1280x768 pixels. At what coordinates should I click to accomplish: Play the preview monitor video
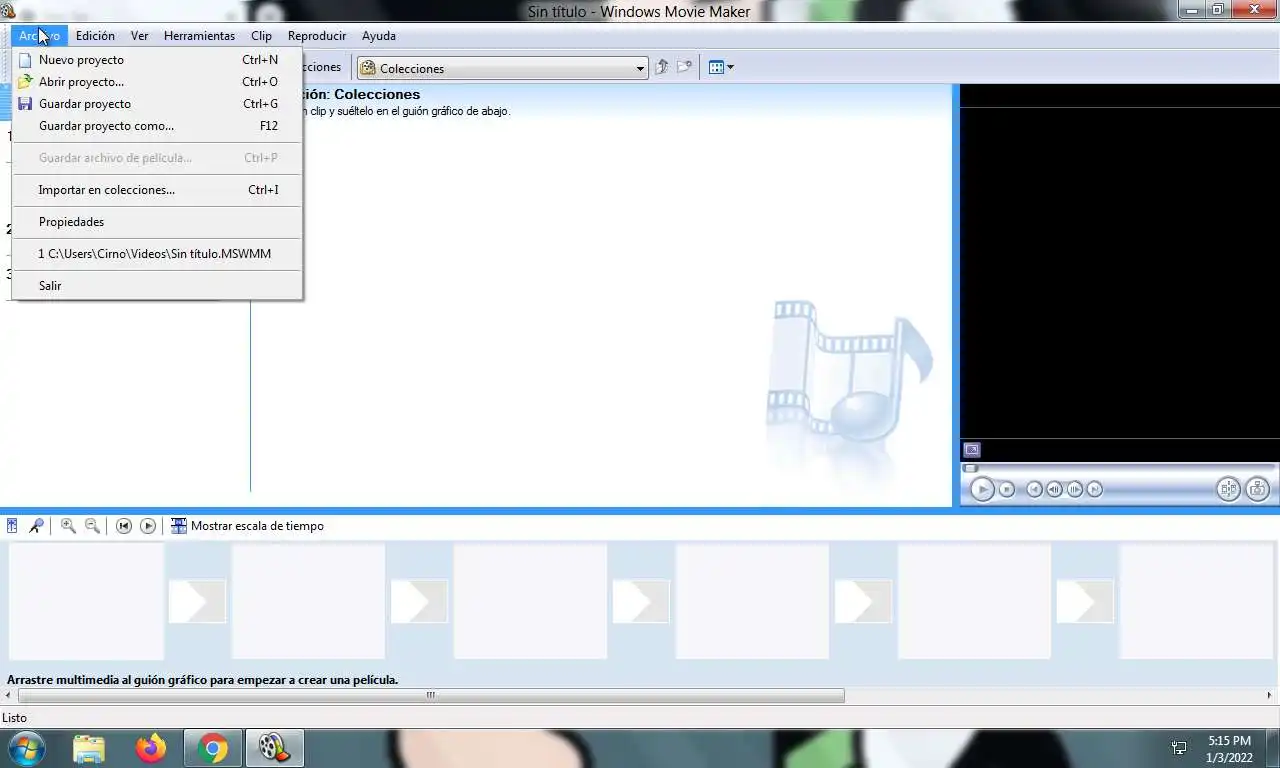(982, 489)
